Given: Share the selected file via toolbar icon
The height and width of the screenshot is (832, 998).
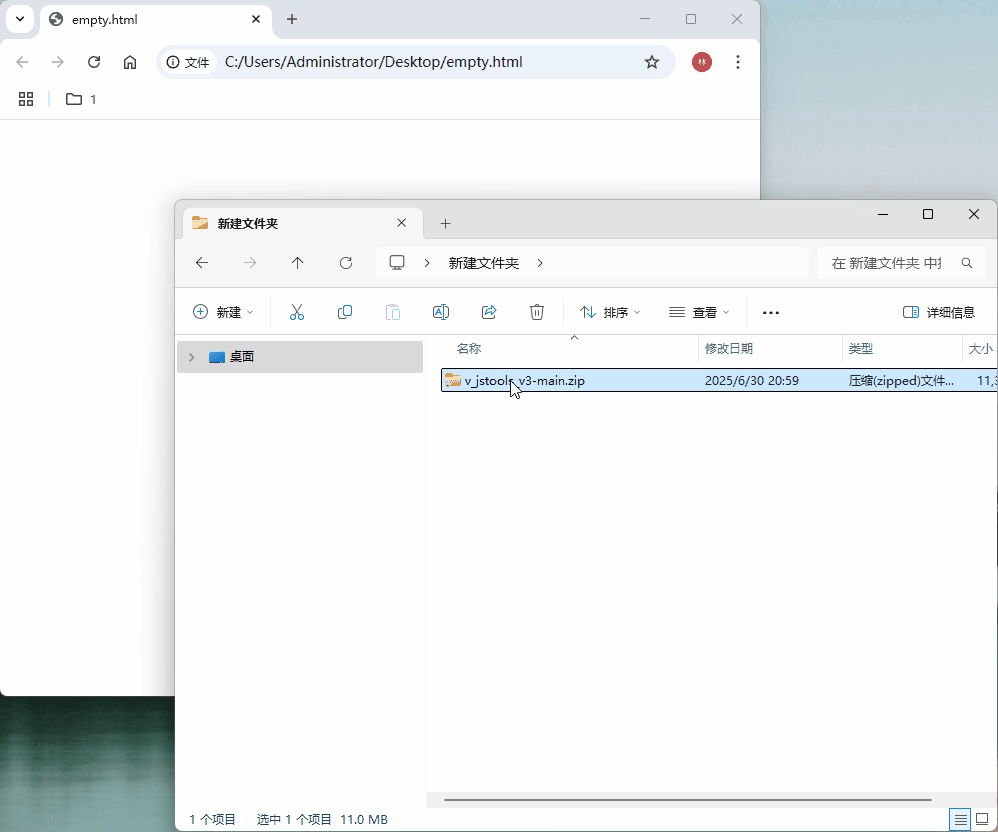Looking at the screenshot, I should tap(489, 312).
